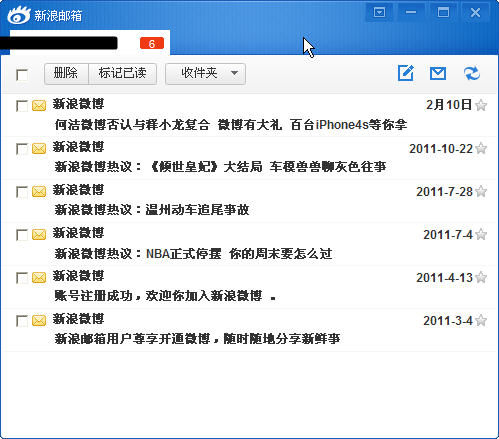The height and width of the screenshot is (439, 499).
Task: Click the red unread count badge 6
Action: pos(152,43)
